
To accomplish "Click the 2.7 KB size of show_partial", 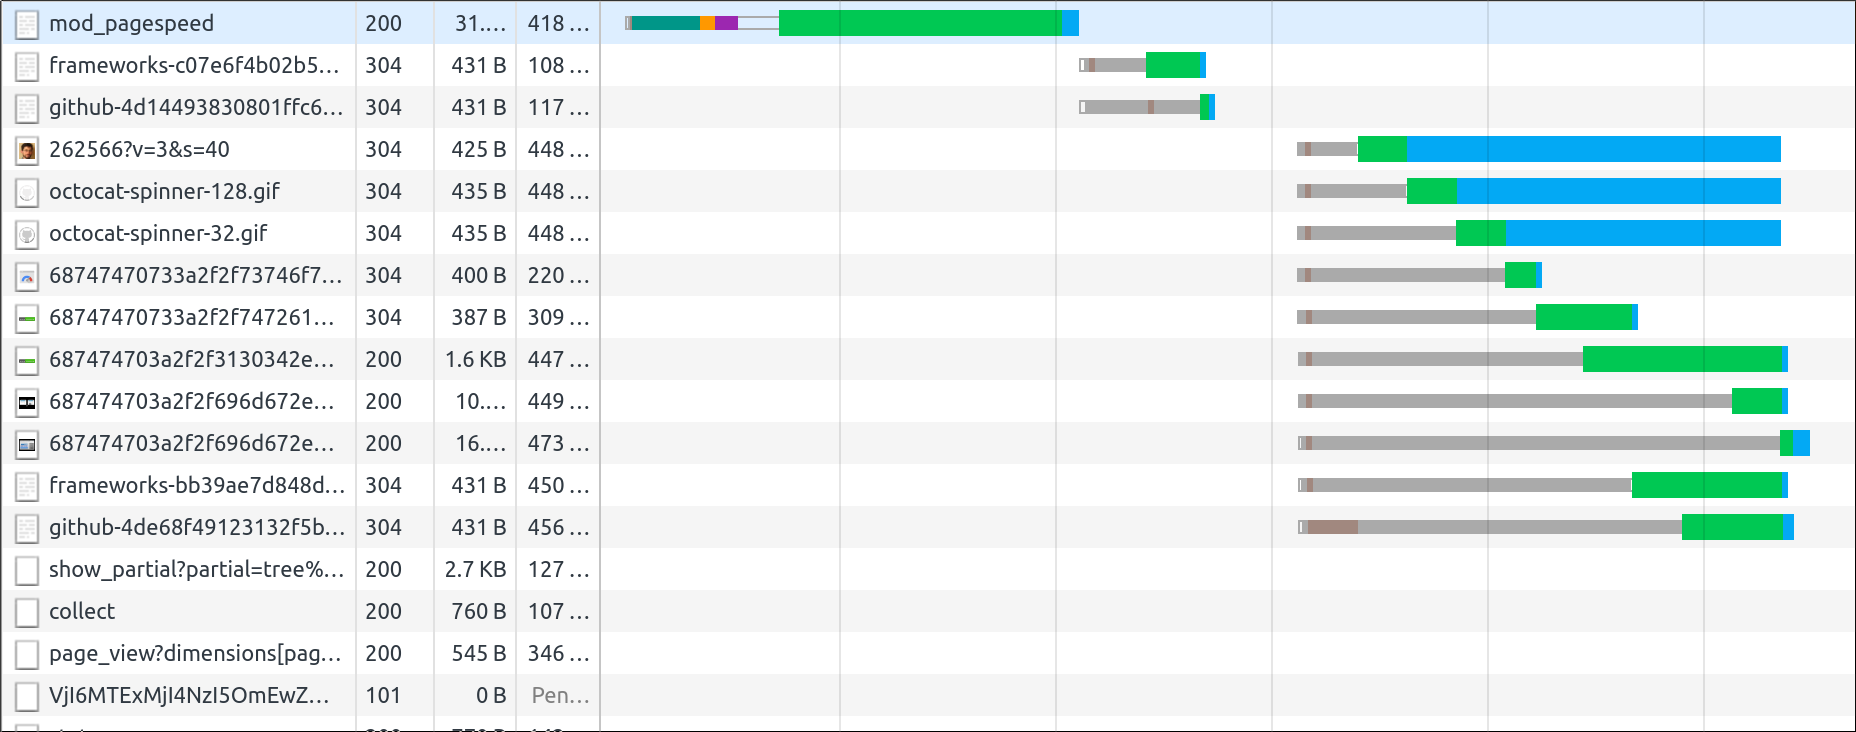I will tap(476, 569).
